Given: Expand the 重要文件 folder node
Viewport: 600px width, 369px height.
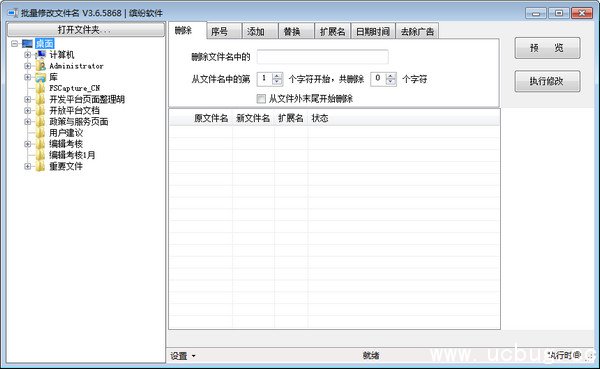Looking at the screenshot, I should [x=28, y=166].
